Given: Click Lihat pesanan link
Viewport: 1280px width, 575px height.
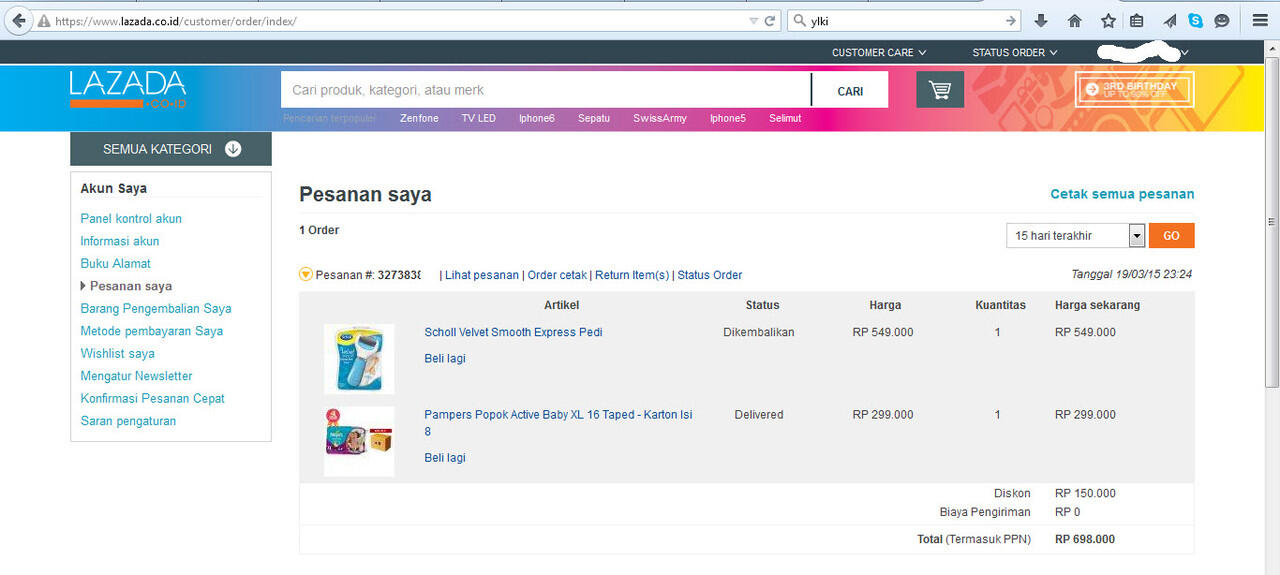Looking at the screenshot, I should pyautogui.click(x=482, y=275).
